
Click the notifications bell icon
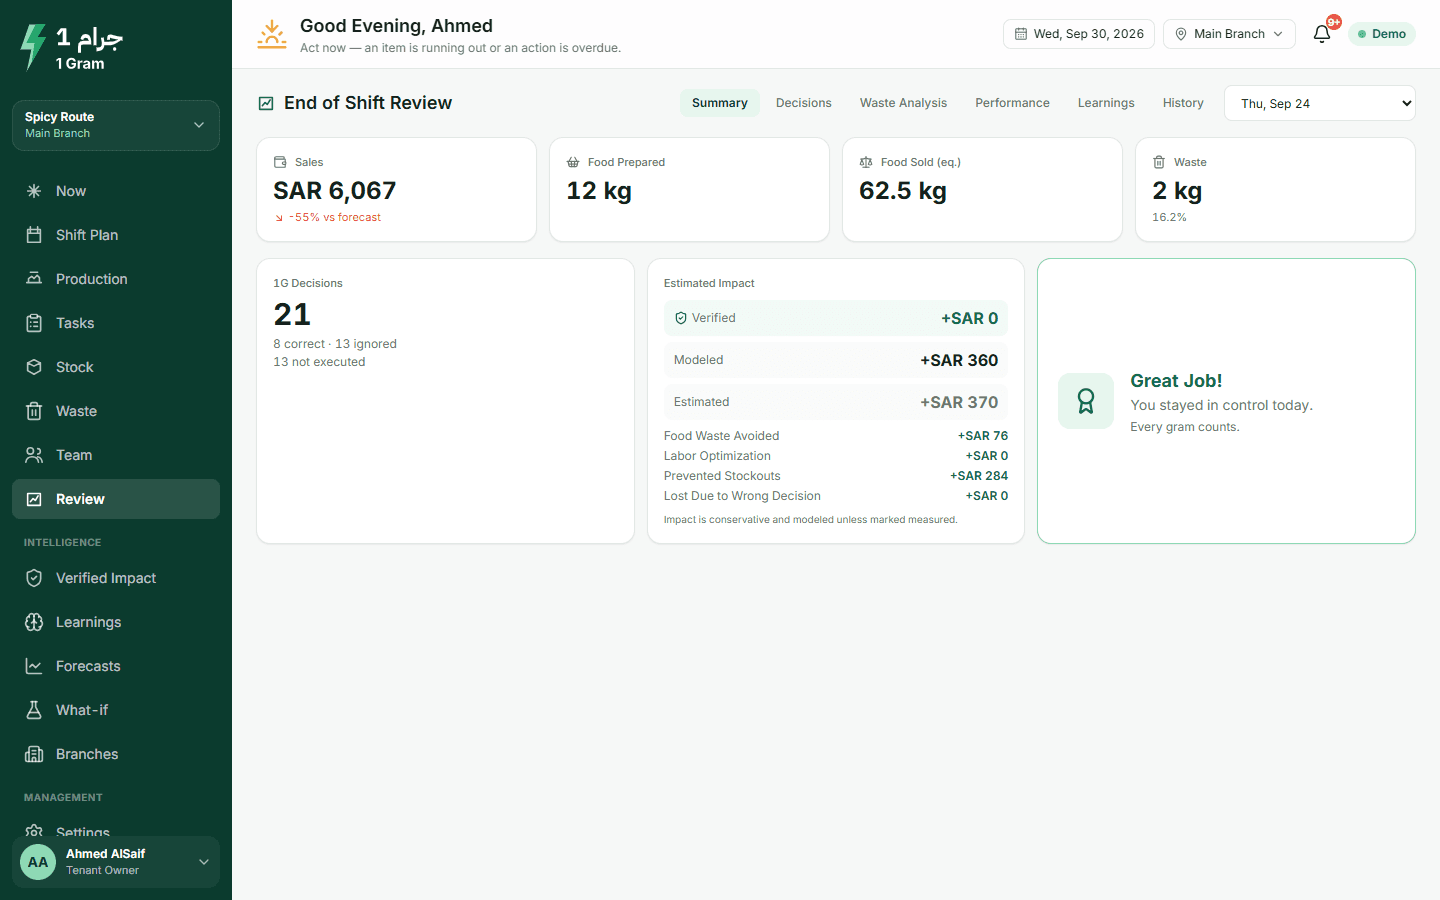[1322, 34]
